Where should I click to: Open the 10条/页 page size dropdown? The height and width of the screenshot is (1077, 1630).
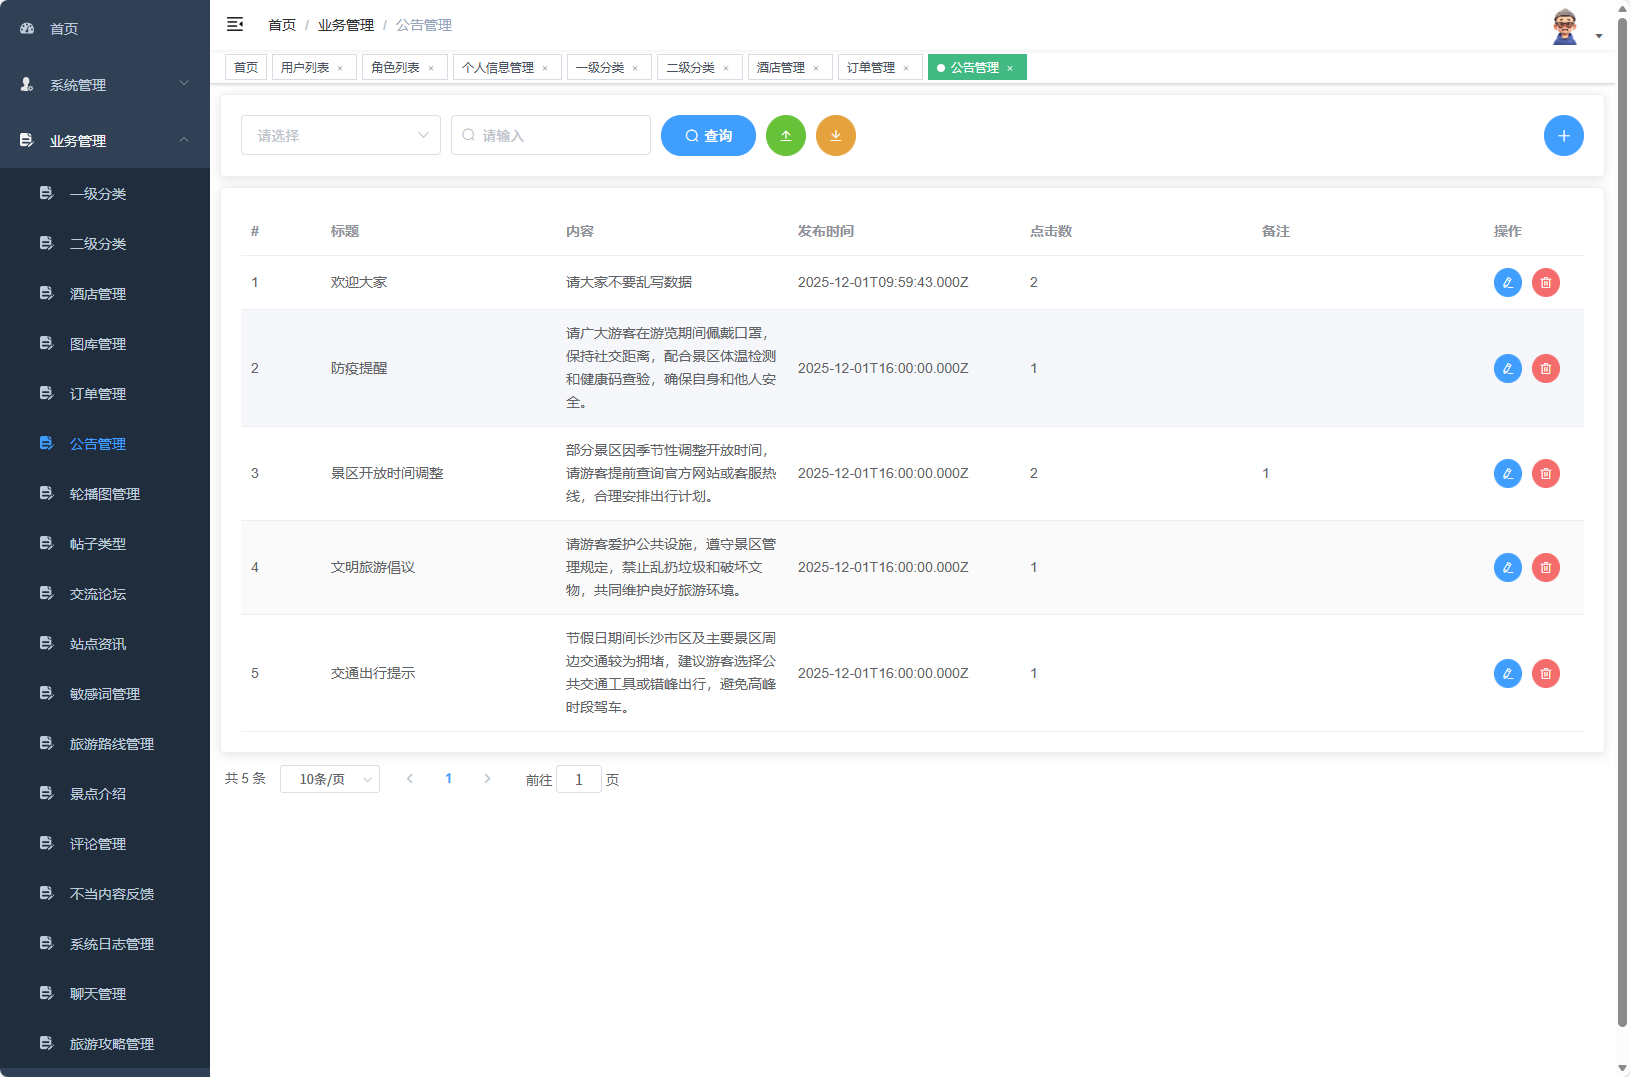click(330, 778)
